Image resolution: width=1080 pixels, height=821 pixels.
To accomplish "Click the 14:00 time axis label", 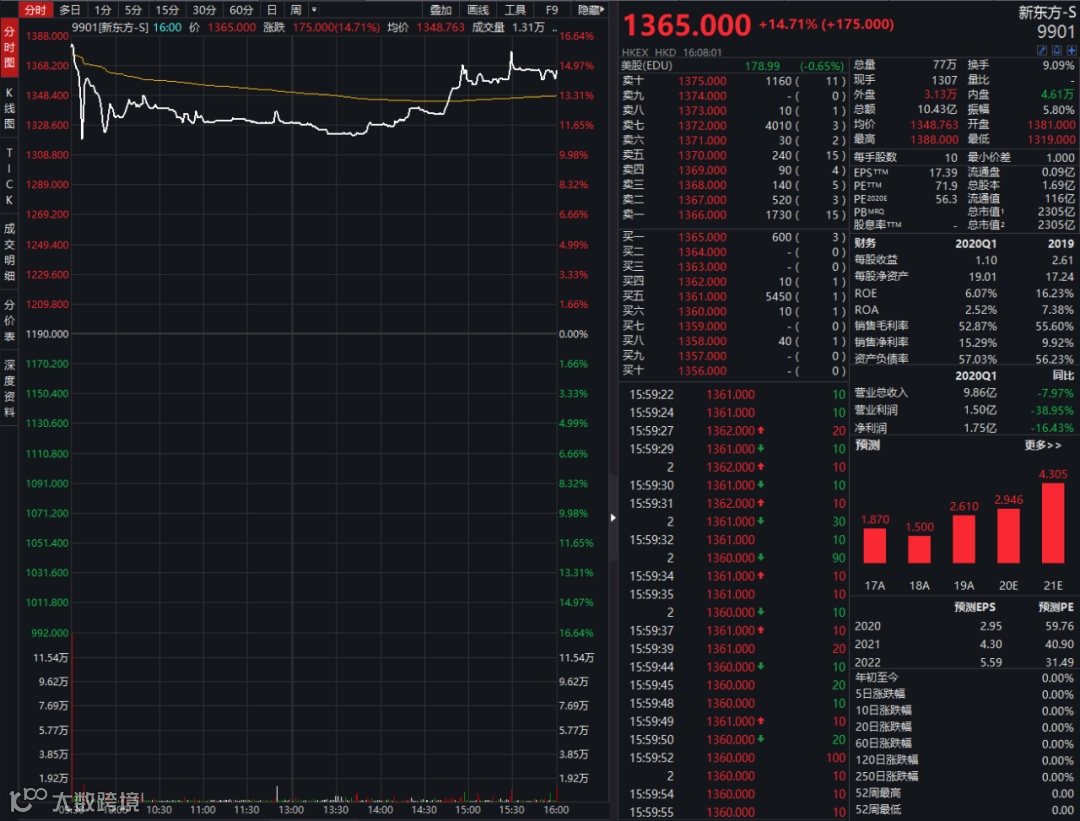I will [x=380, y=809].
